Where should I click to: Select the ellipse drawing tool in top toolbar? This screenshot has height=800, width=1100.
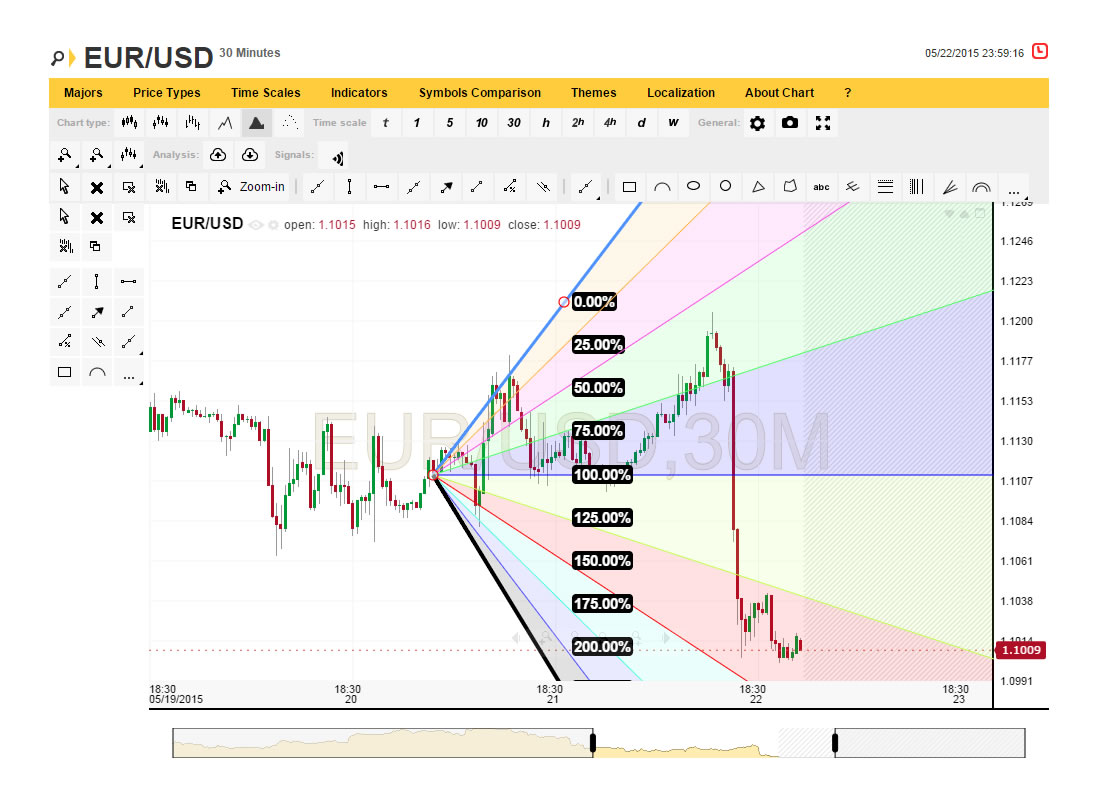point(693,186)
